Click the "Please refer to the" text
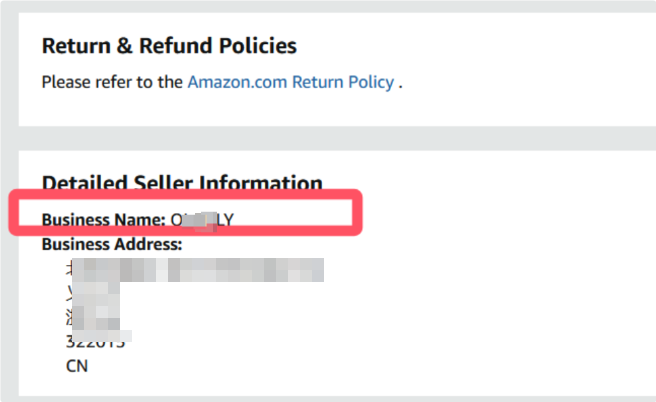The image size is (656, 402). coord(112,82)
